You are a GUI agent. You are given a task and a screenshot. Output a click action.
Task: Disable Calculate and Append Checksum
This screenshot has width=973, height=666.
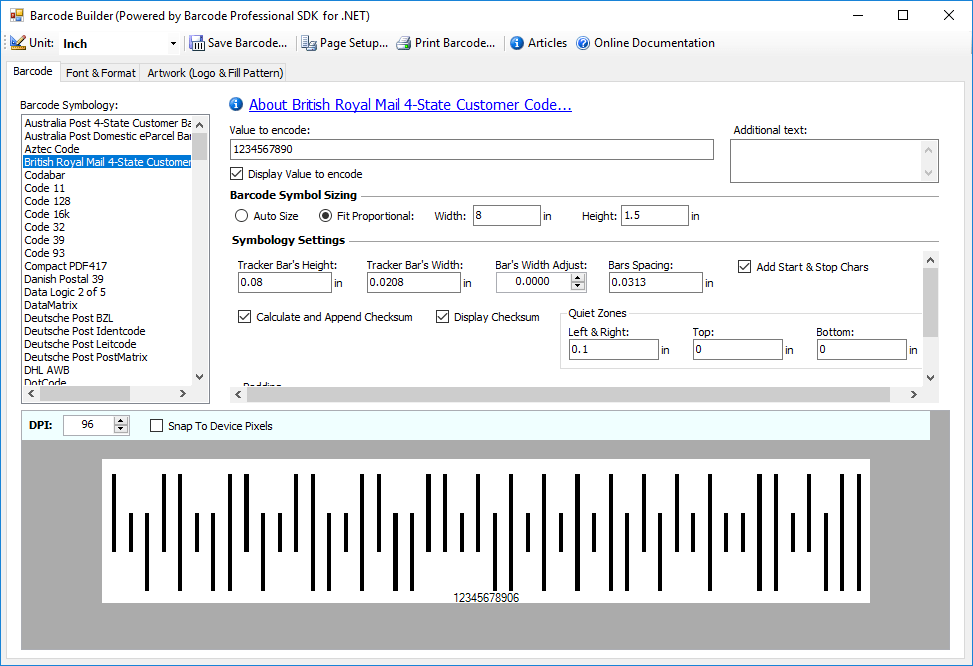pyautogui.click(x=244, y=316)
